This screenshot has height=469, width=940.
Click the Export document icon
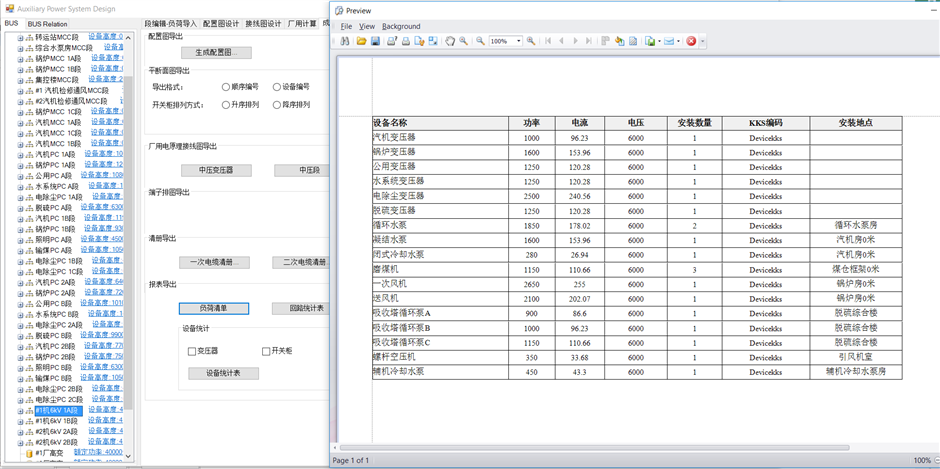pyautogui.click(x=650, y=41)
